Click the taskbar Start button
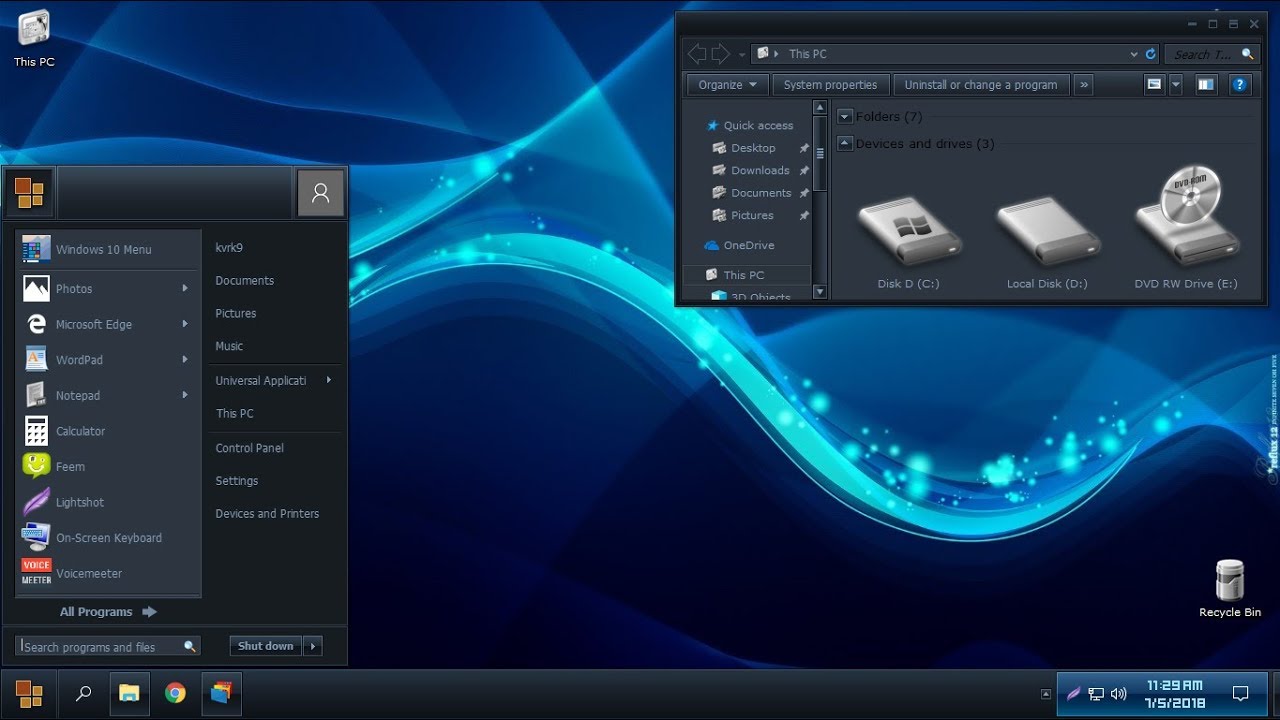Viewport: 1280px width, 720px height. (29, 694)
